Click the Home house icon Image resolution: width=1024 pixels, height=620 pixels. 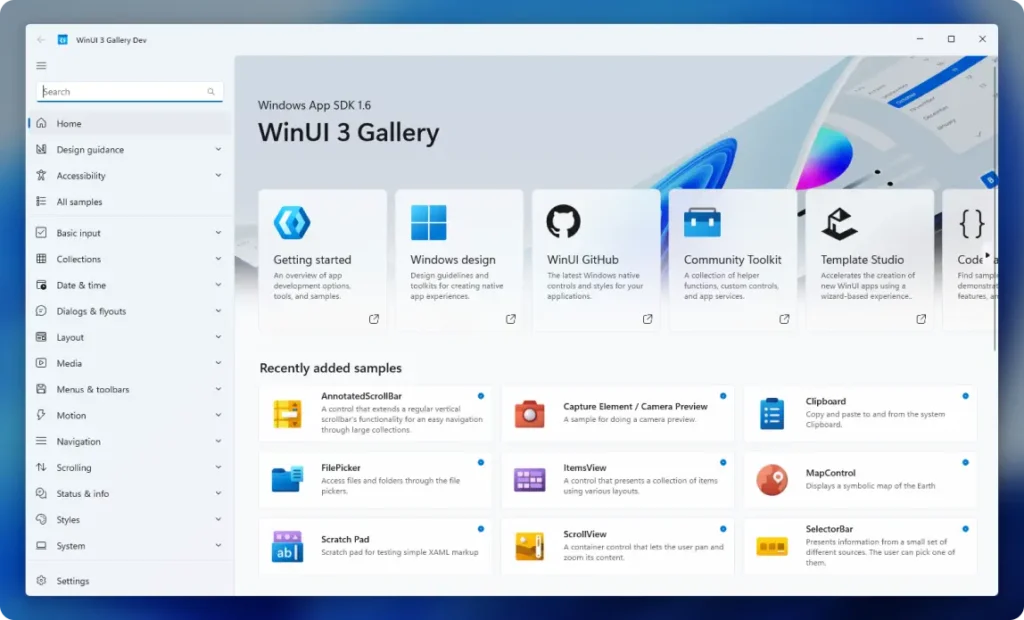pyautogui.click(x=41, y=123)
